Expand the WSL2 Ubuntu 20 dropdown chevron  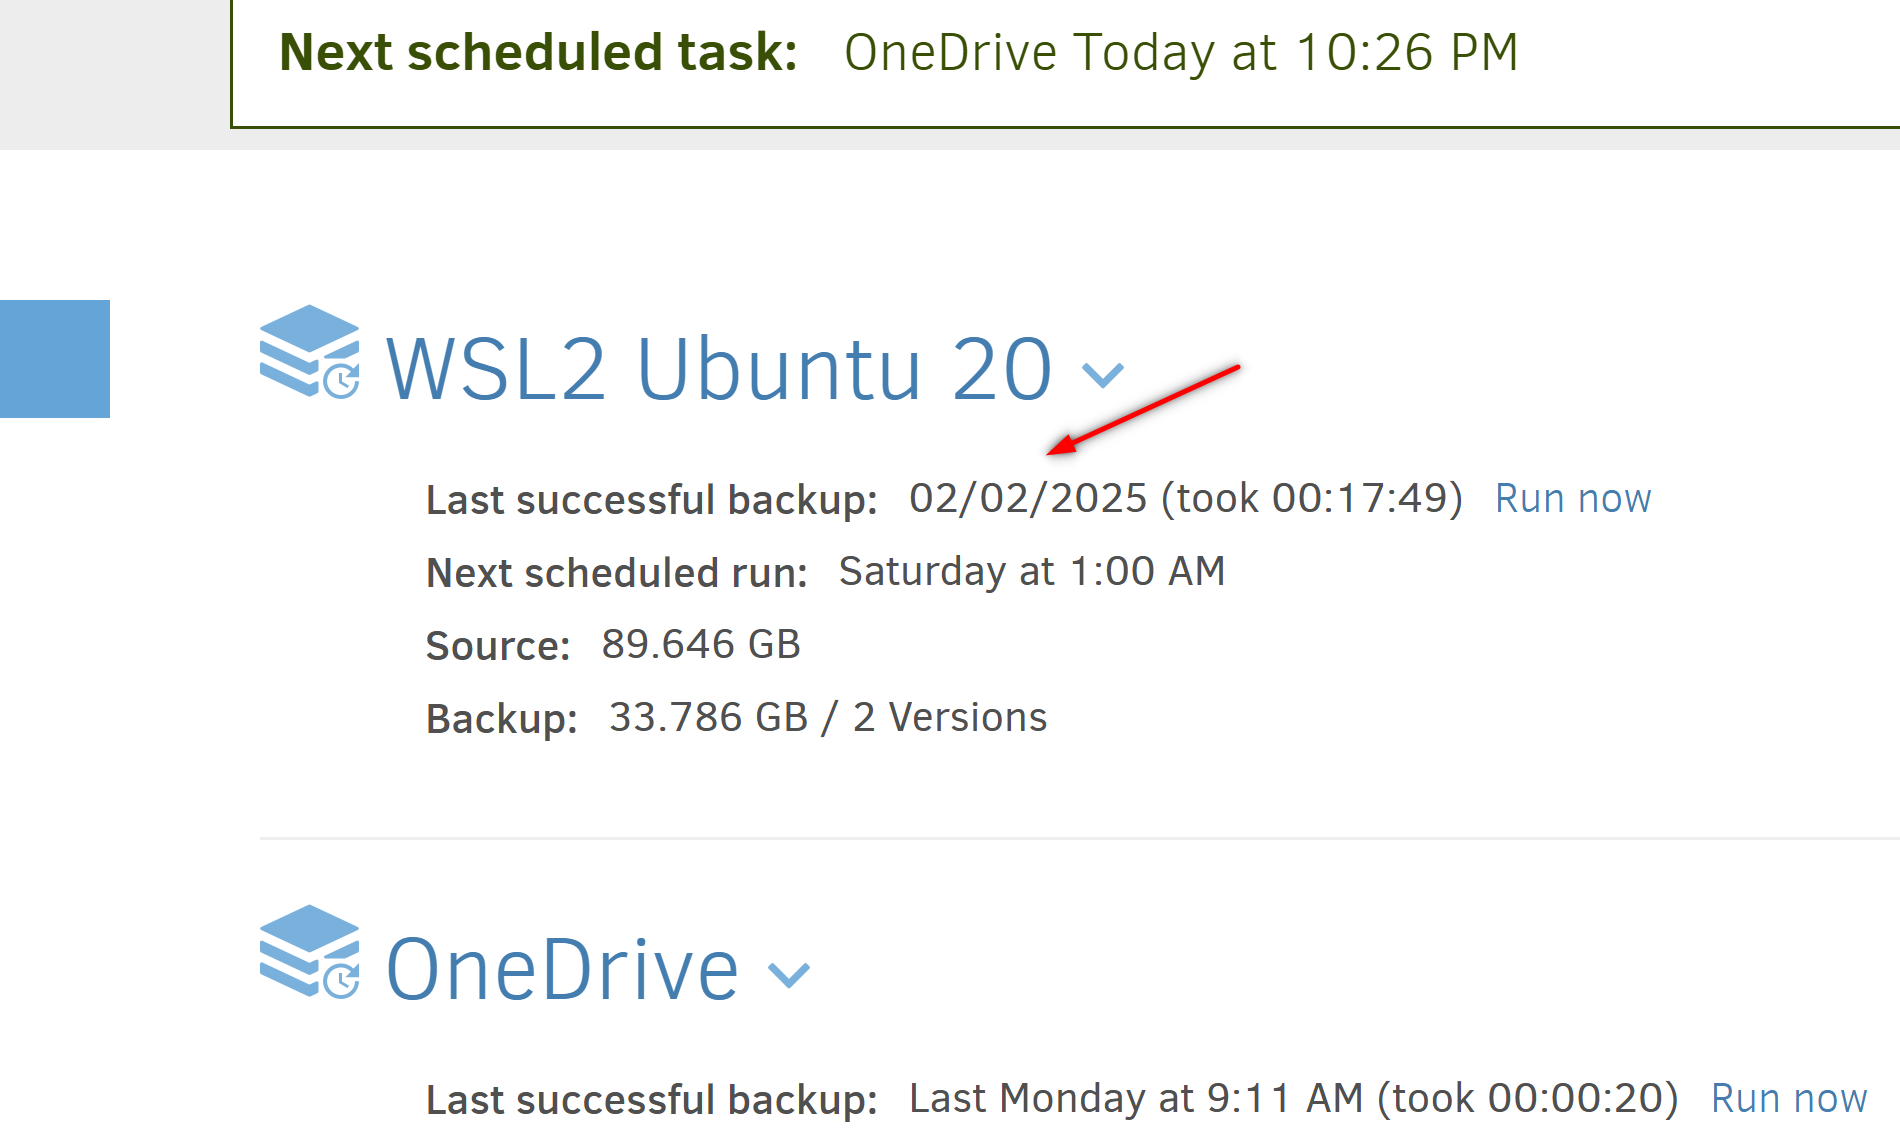point(1103,375)
